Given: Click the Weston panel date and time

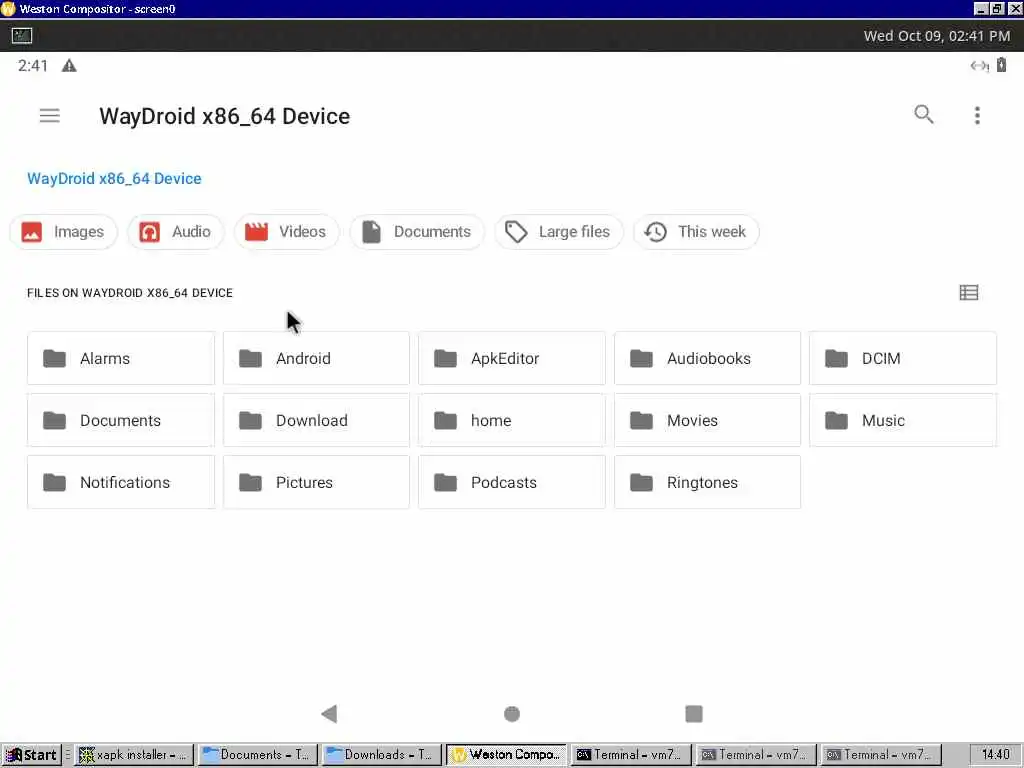Looking at the screenshot, I should 936,36.
